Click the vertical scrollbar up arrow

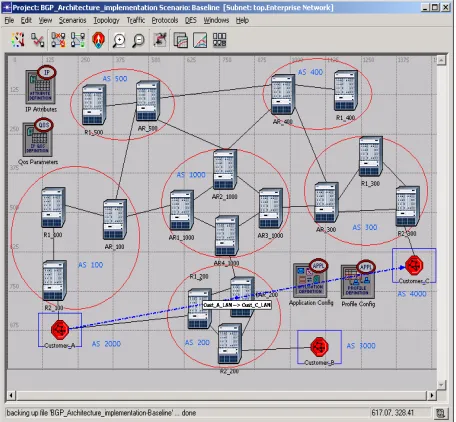[441, 60]
